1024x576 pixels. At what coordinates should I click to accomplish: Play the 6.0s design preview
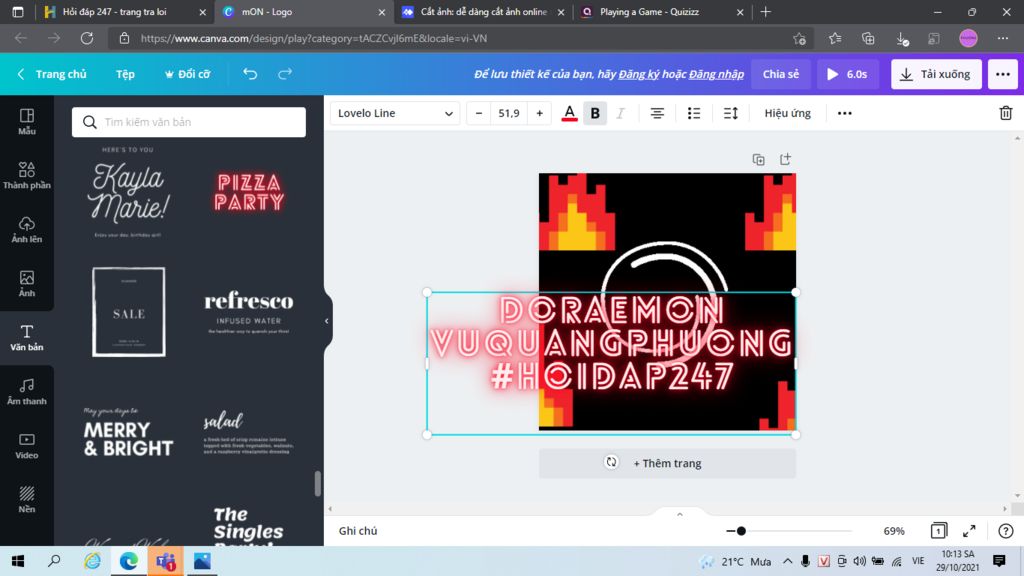pos(848,74)
